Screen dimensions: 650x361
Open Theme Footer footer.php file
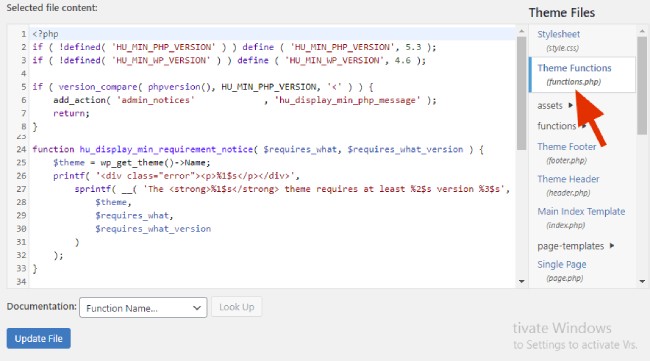point(567,153)
